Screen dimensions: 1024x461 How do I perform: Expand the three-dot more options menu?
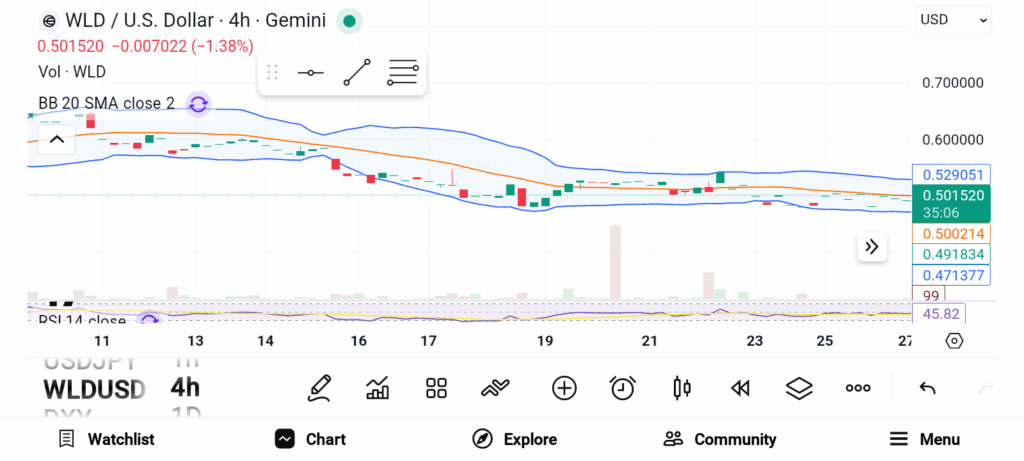(x=858, y=388)
